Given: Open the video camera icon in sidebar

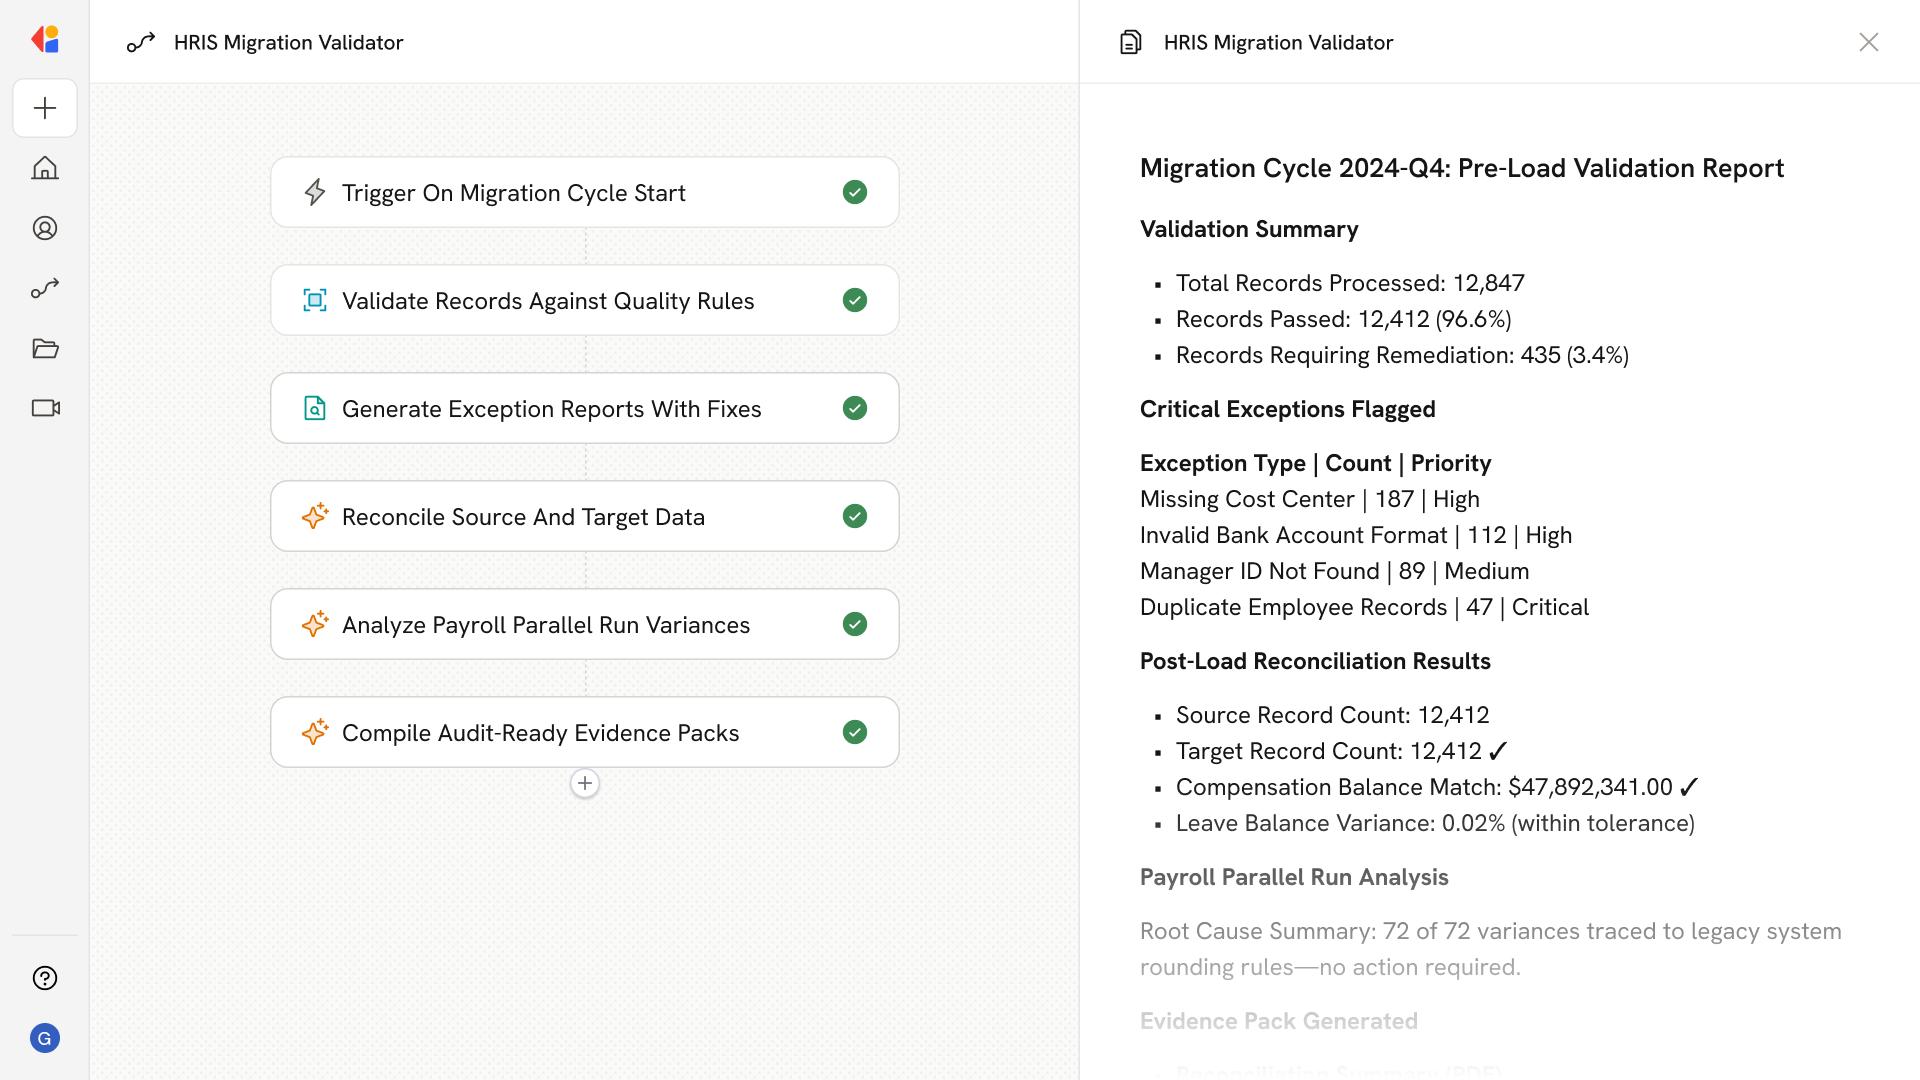Looking at the screenshot, I should tap(45, 408).
